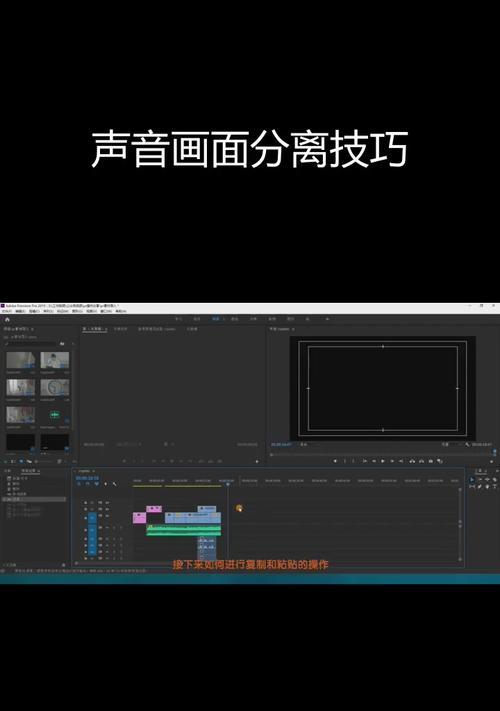
Task: Open the 序列 (Sequence) menu
Action: (x=49, y=312)
